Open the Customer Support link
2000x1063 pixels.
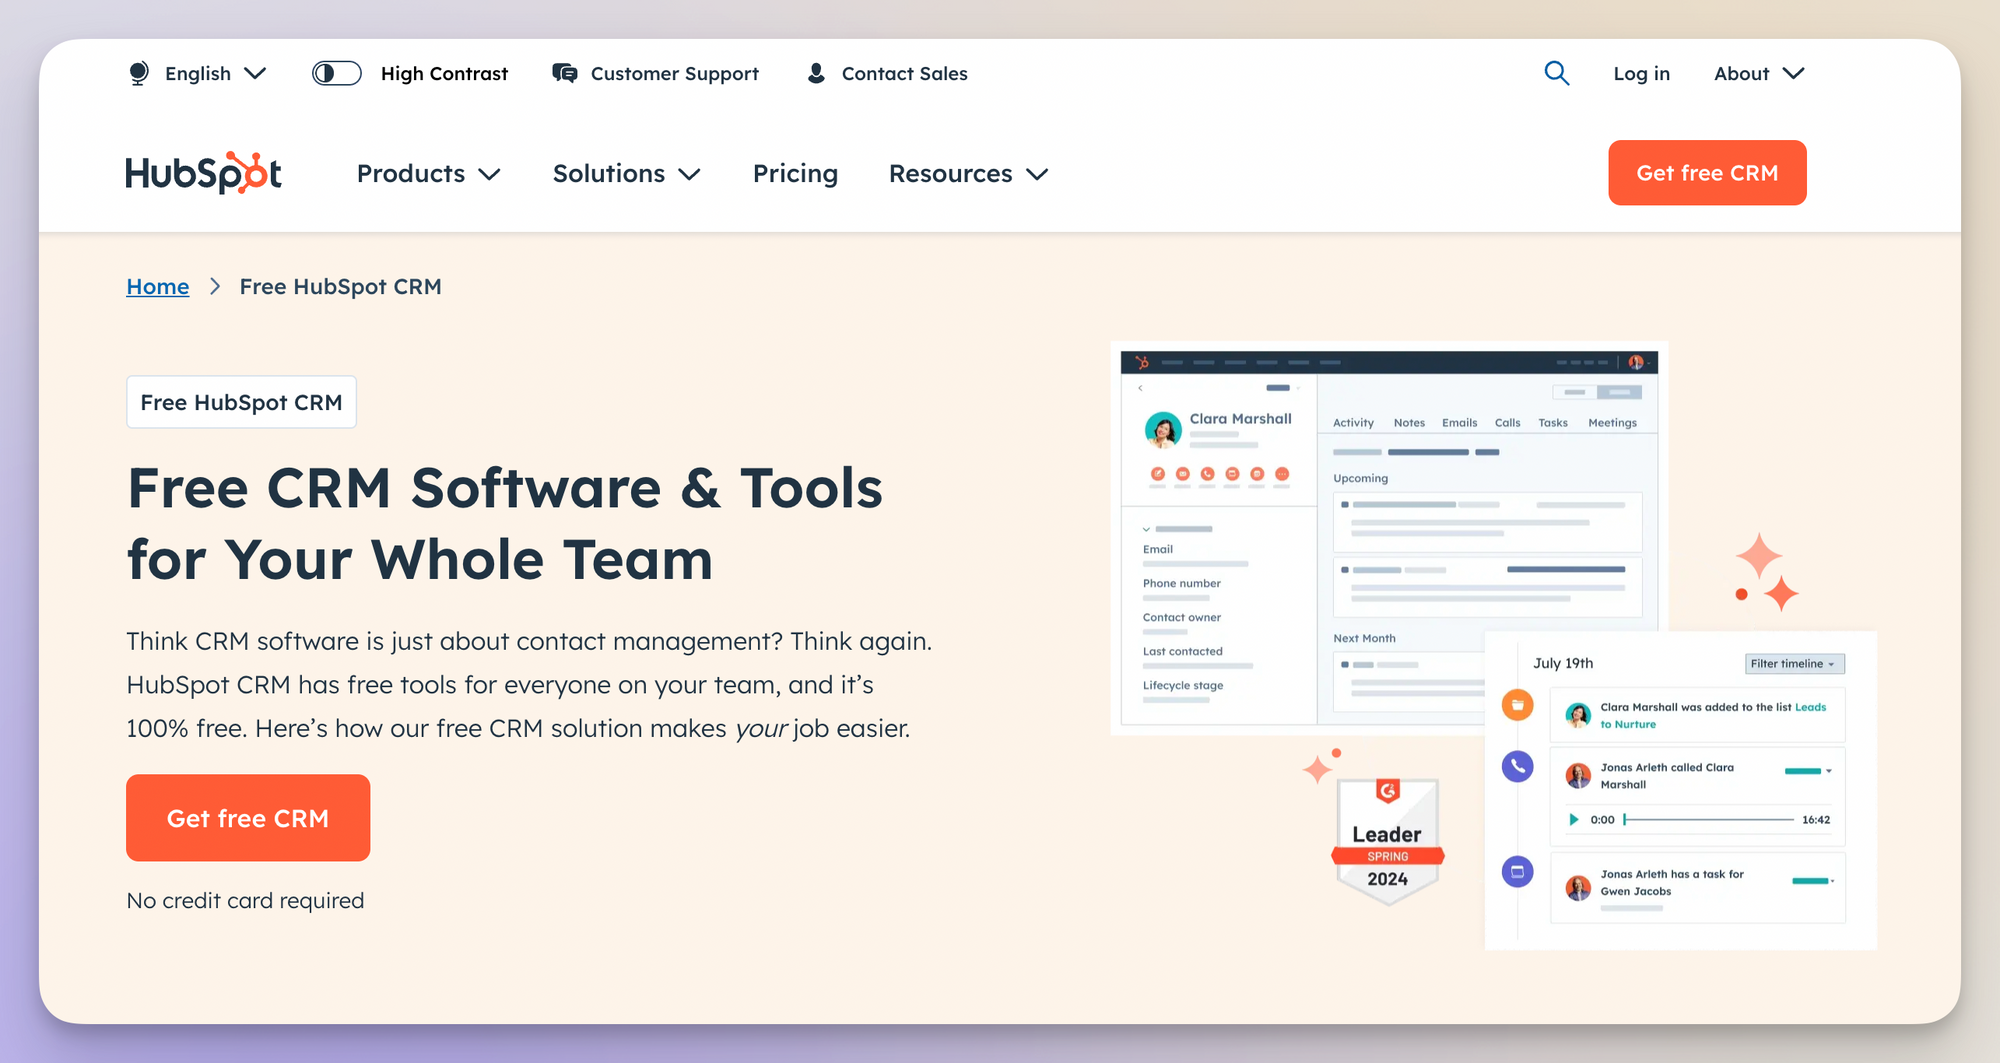(x=674, y=73)
